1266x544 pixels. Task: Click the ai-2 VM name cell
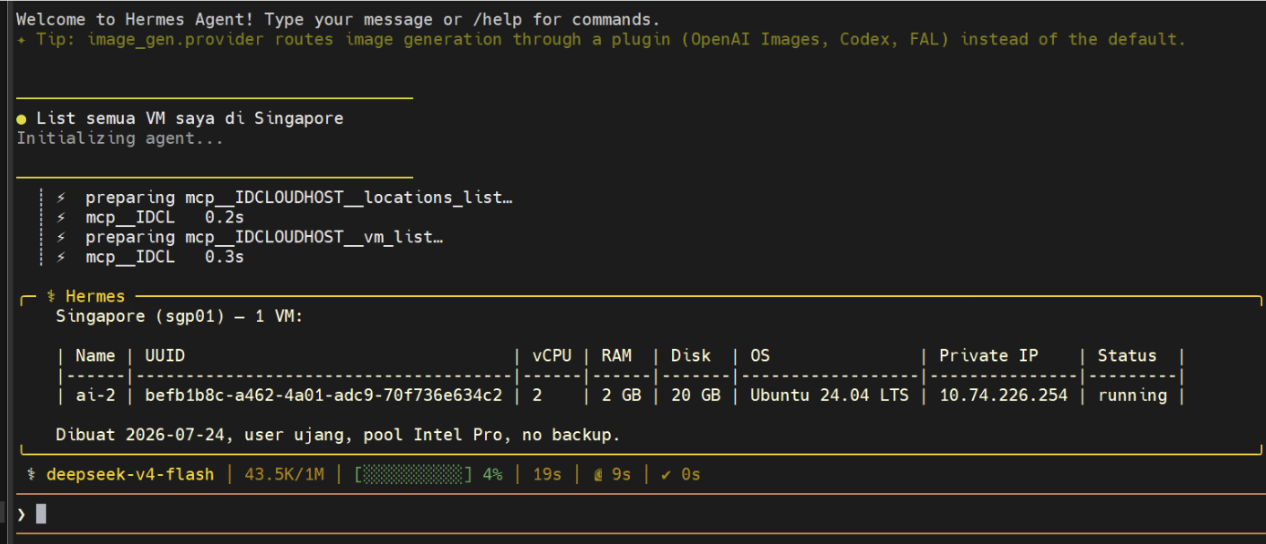(95, 396)
